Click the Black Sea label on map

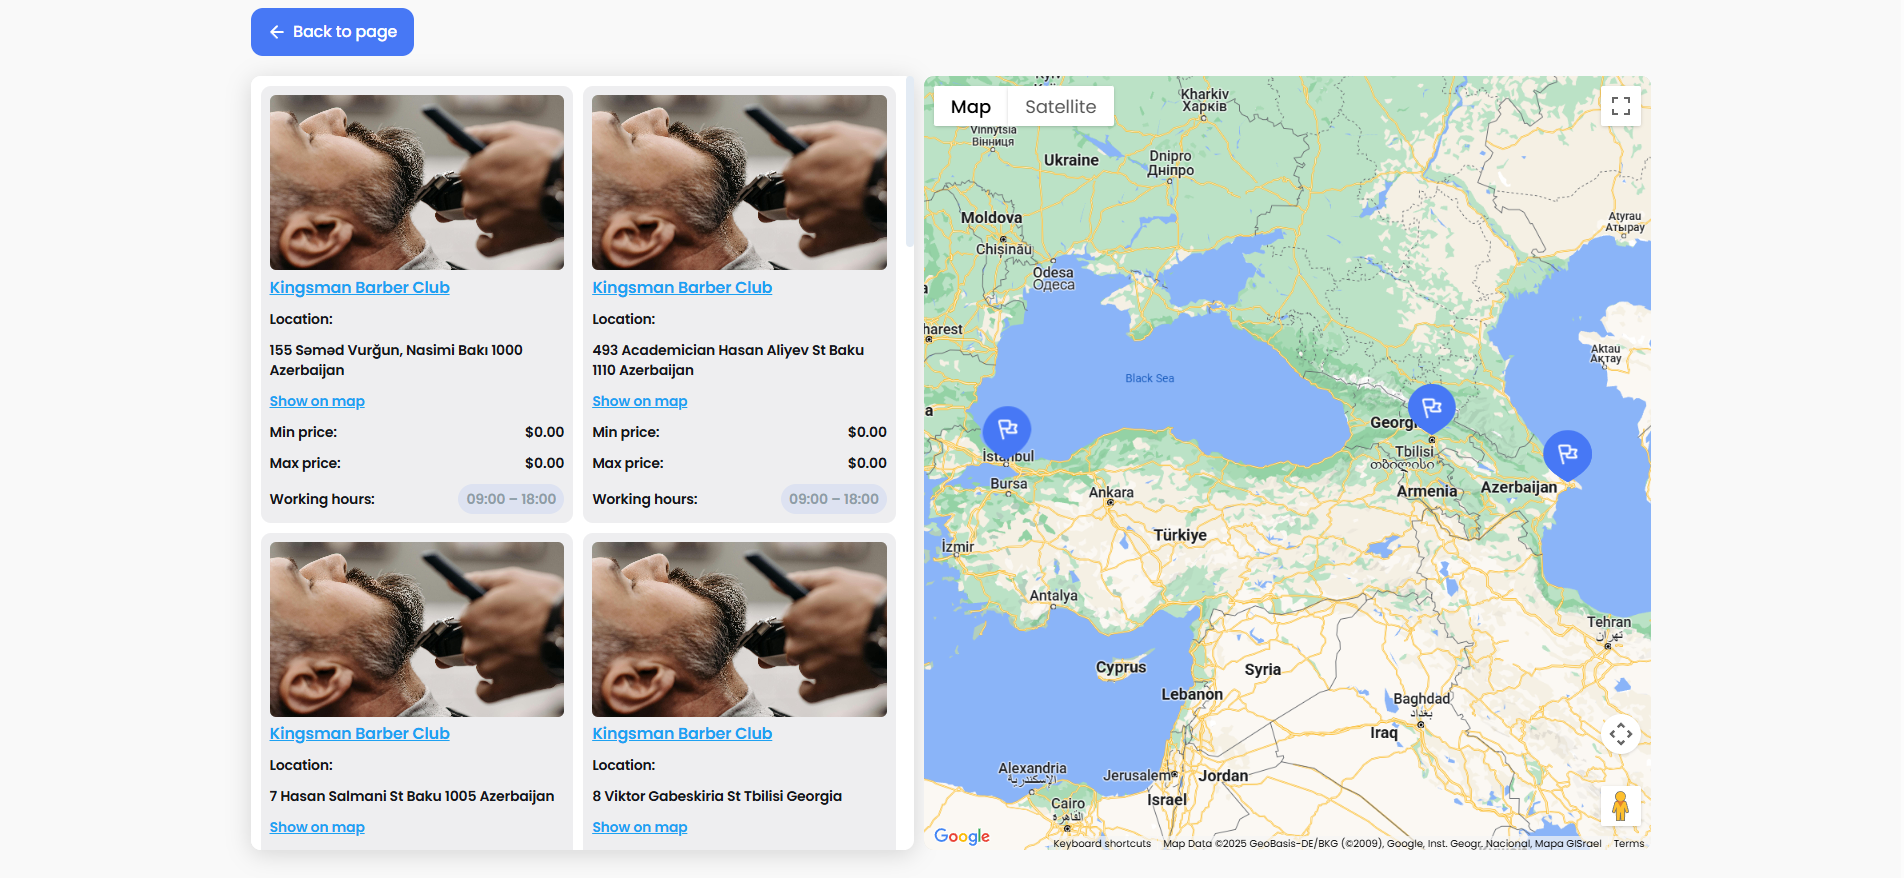coord(1150,378)
